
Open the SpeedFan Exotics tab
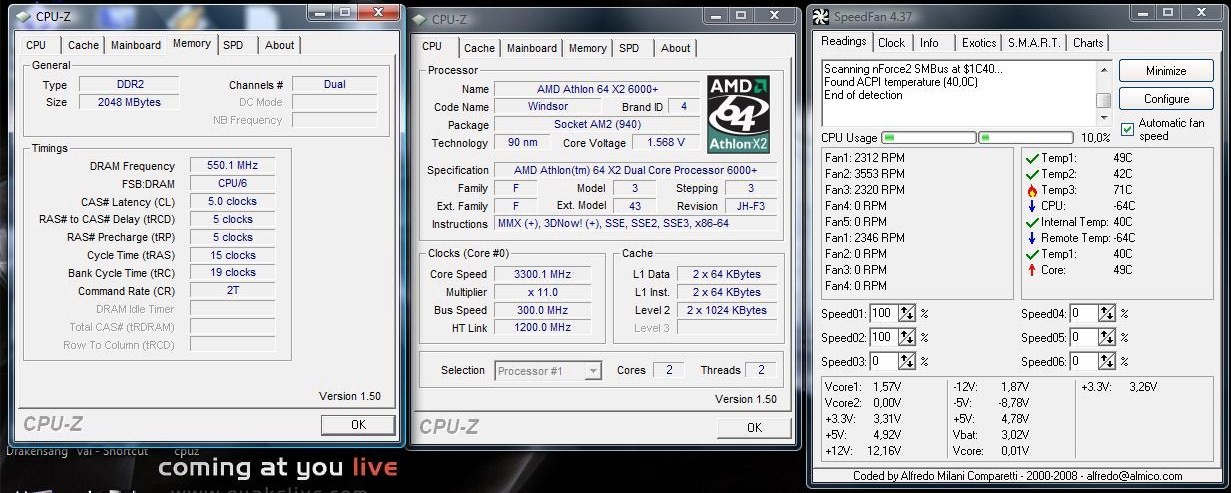(979, 43)
